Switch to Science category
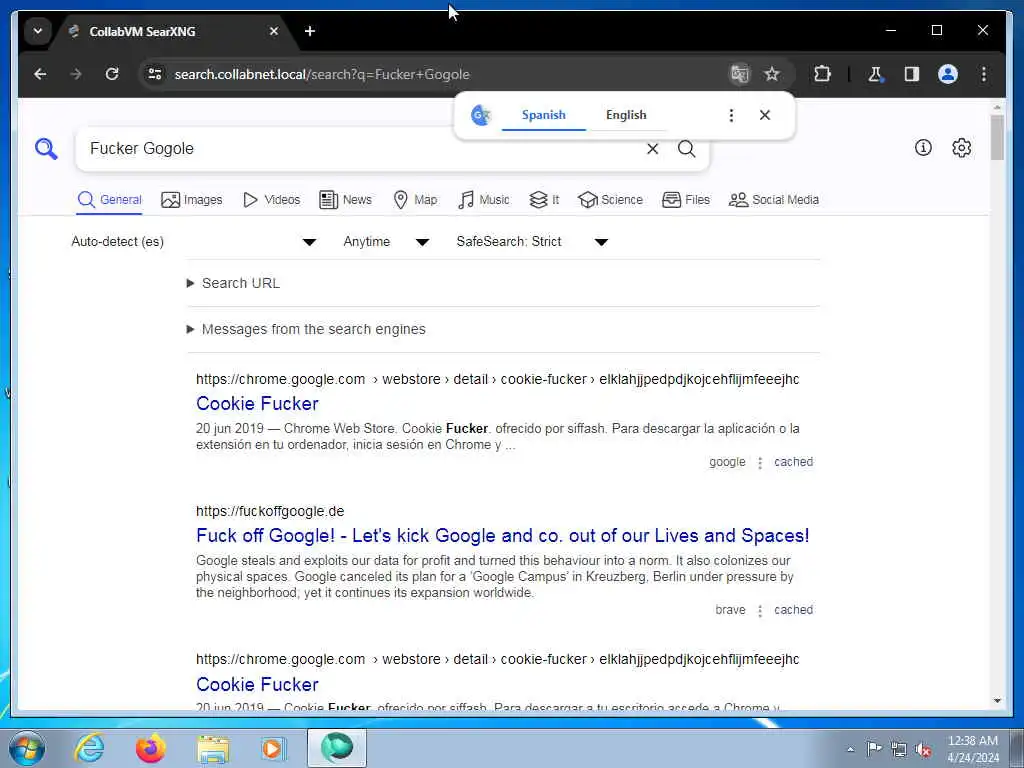 point(611,200)
